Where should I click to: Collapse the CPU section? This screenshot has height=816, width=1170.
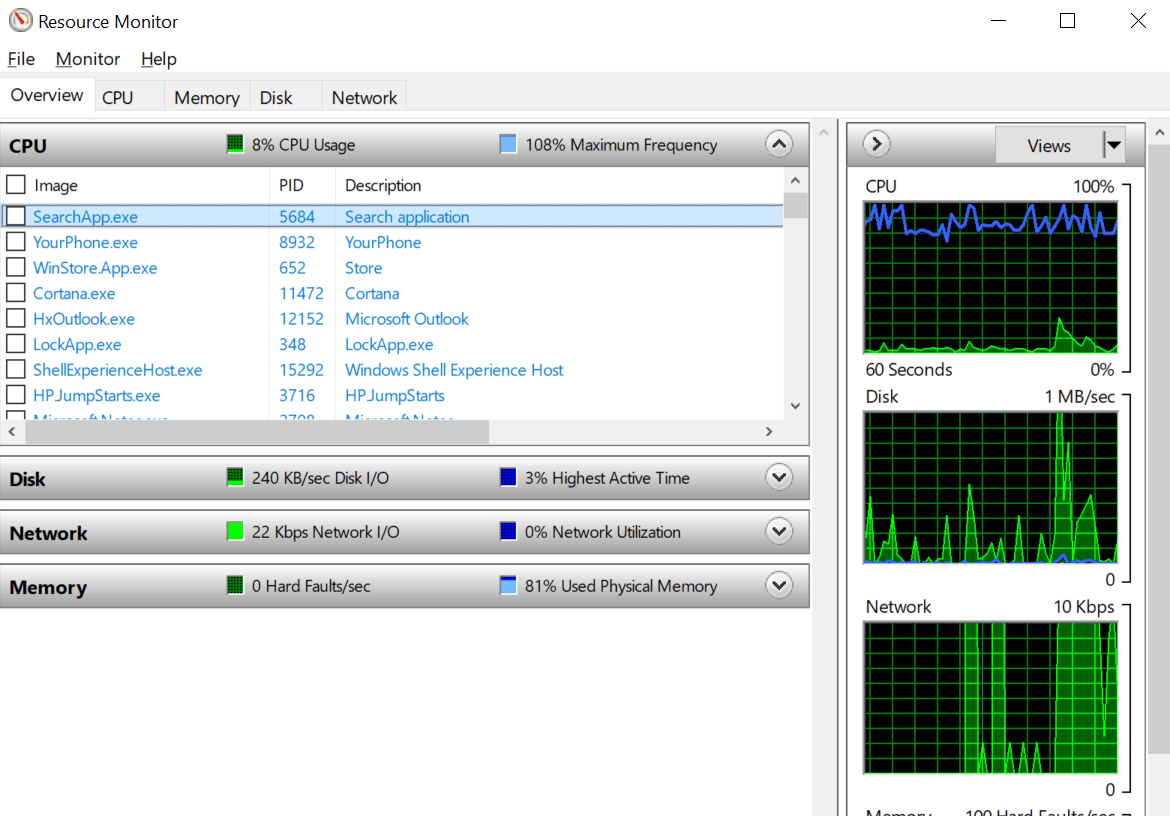[779, 143]
